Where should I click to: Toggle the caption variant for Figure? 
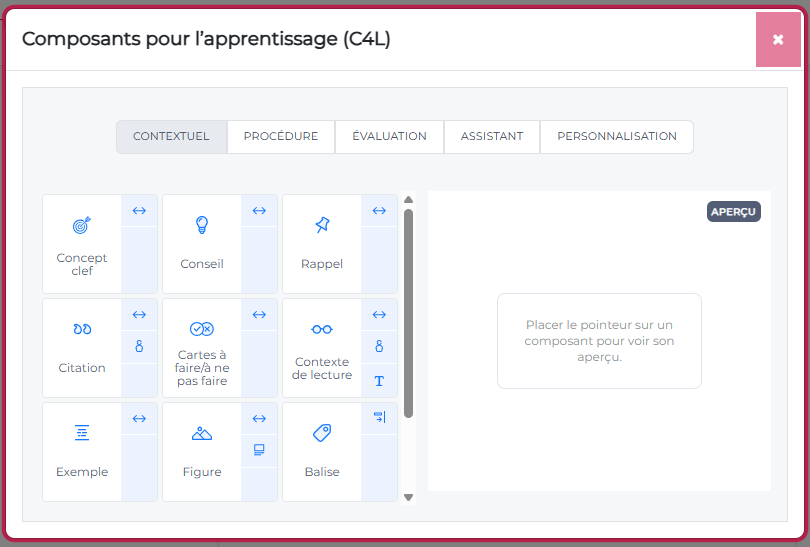259,450
